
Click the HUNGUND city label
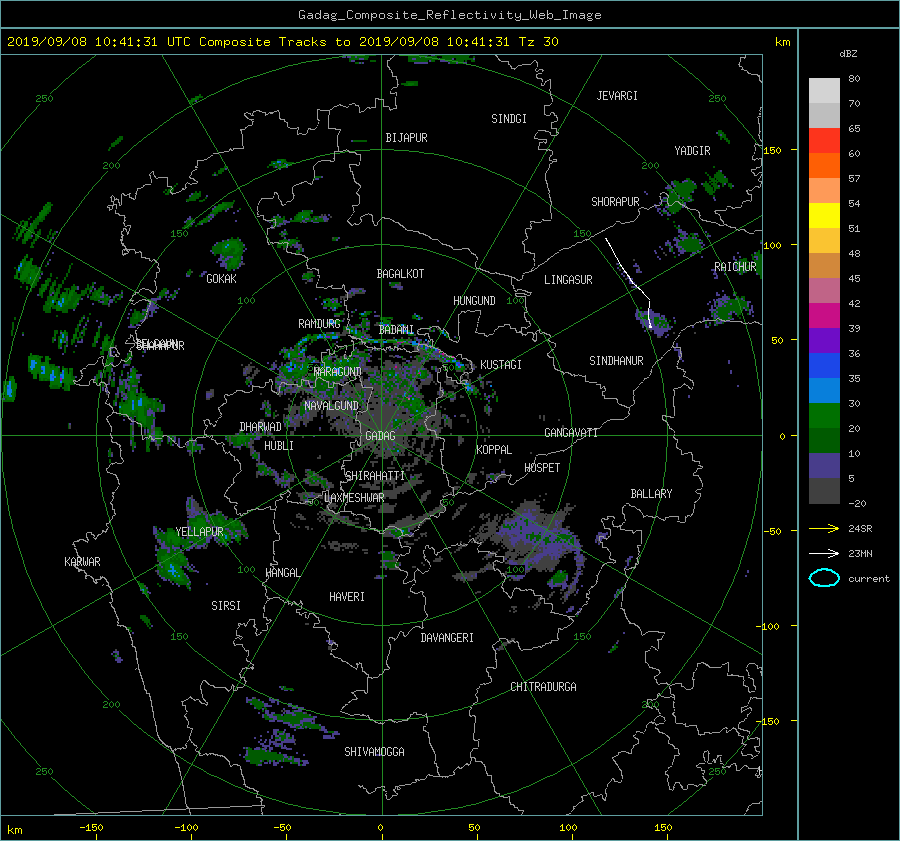pyautogui.click(x=474, y=301)
